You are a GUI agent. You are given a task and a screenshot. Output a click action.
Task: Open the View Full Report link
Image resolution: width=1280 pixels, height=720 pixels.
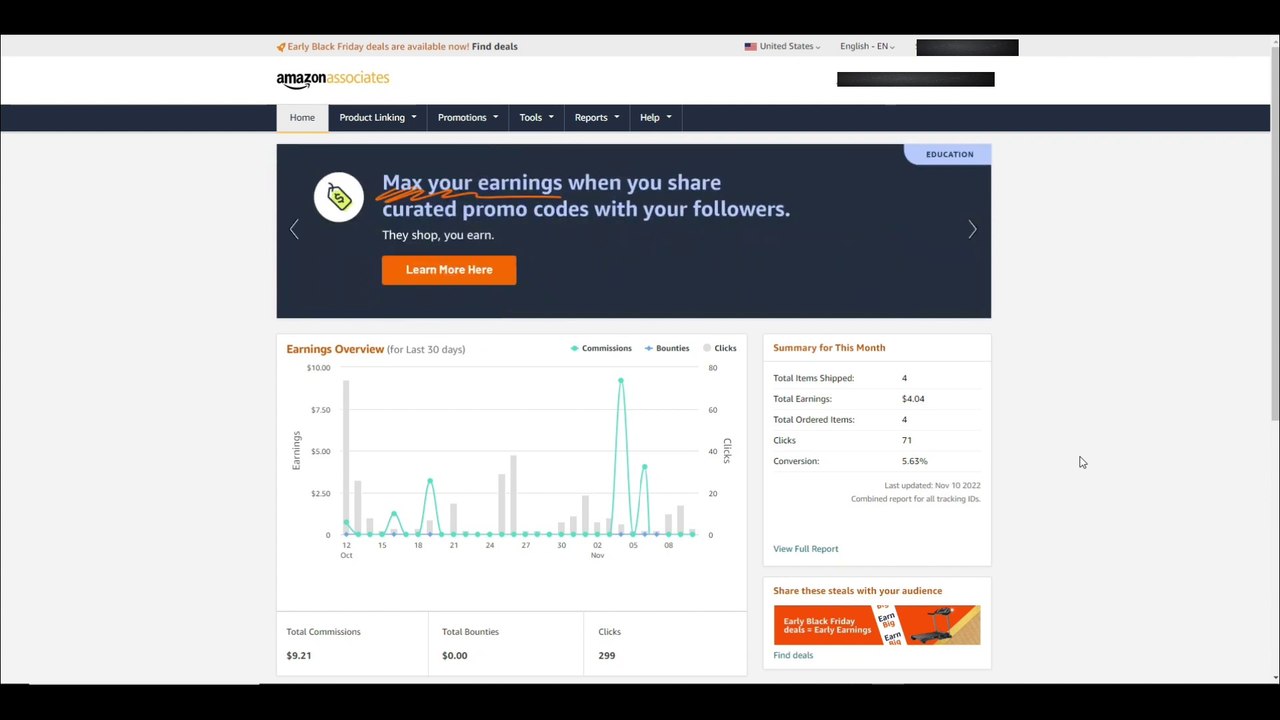pyautogui.click(x=806, y=549)
